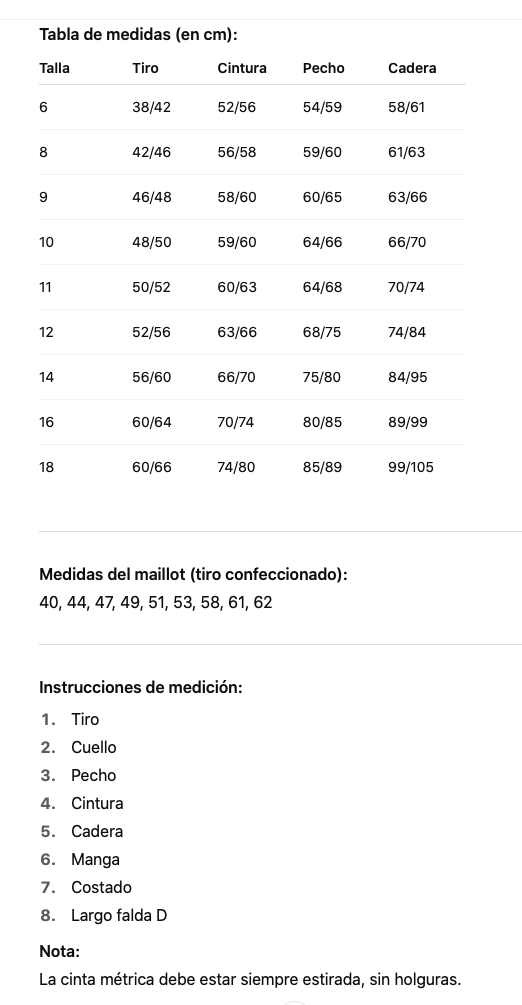Click the Tiro column header
This screenshot has width=522, height=1005.
[x=145, y=68]
